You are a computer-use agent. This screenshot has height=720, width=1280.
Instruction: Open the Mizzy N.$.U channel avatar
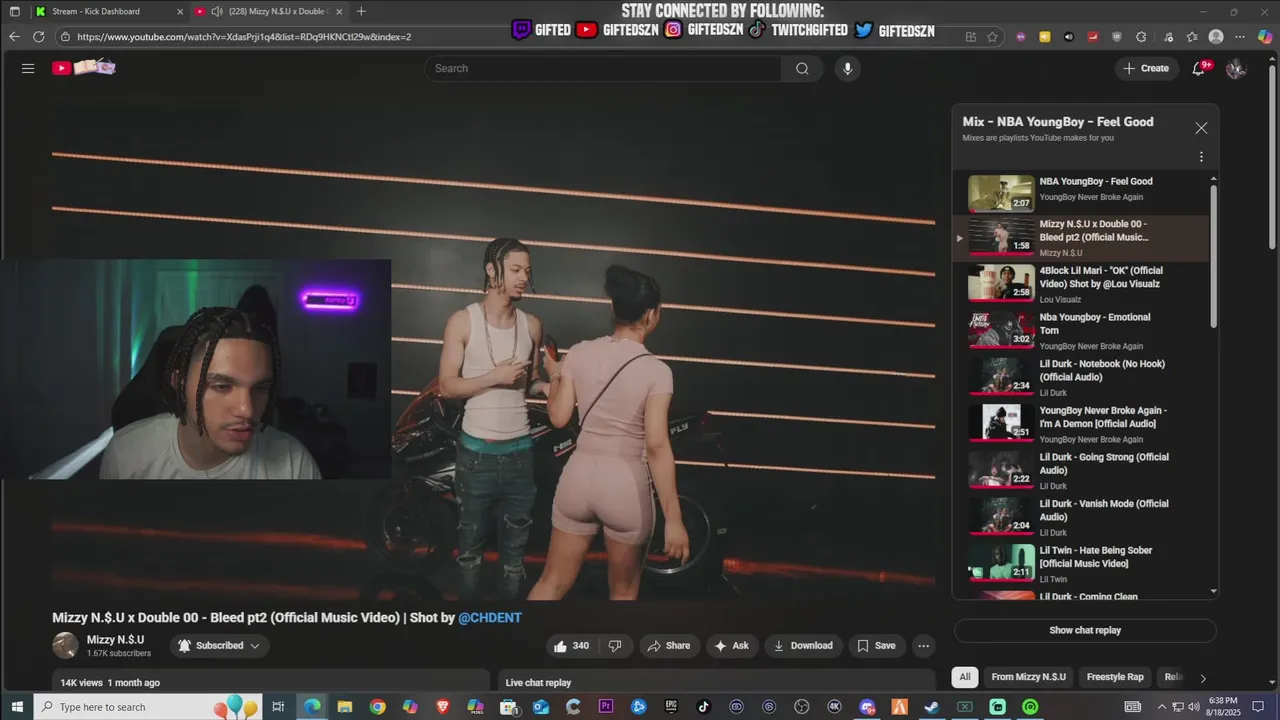click(x=65, y=646)
